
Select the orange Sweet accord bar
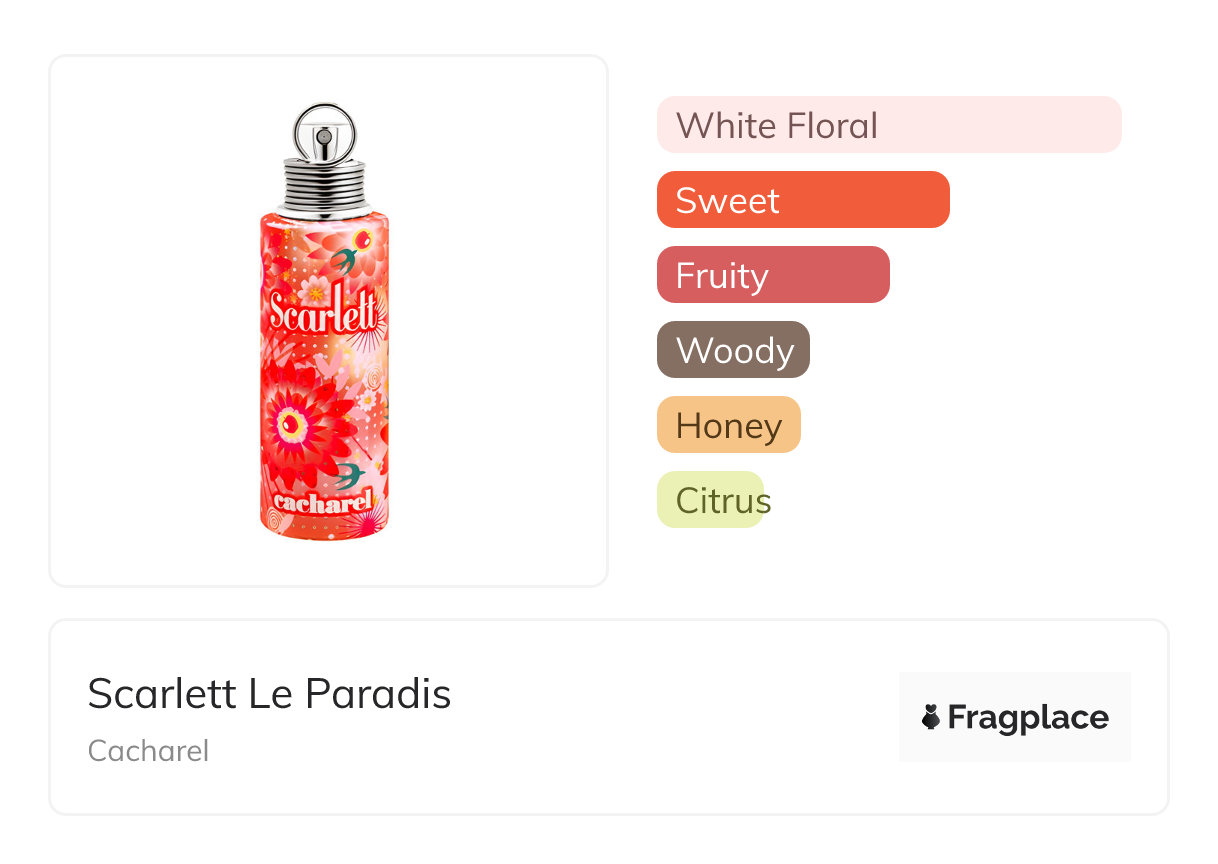802,200
